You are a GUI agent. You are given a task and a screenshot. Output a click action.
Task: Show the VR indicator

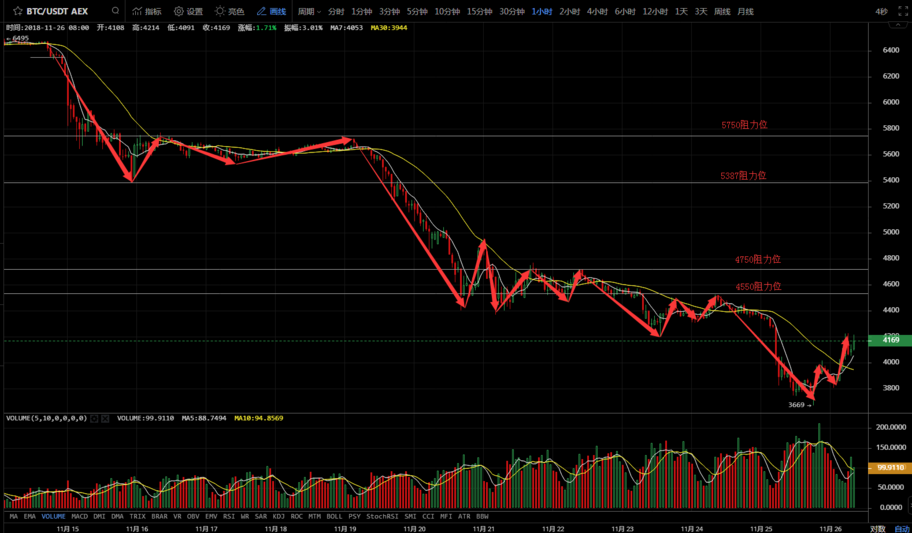(x=177, y=516)
